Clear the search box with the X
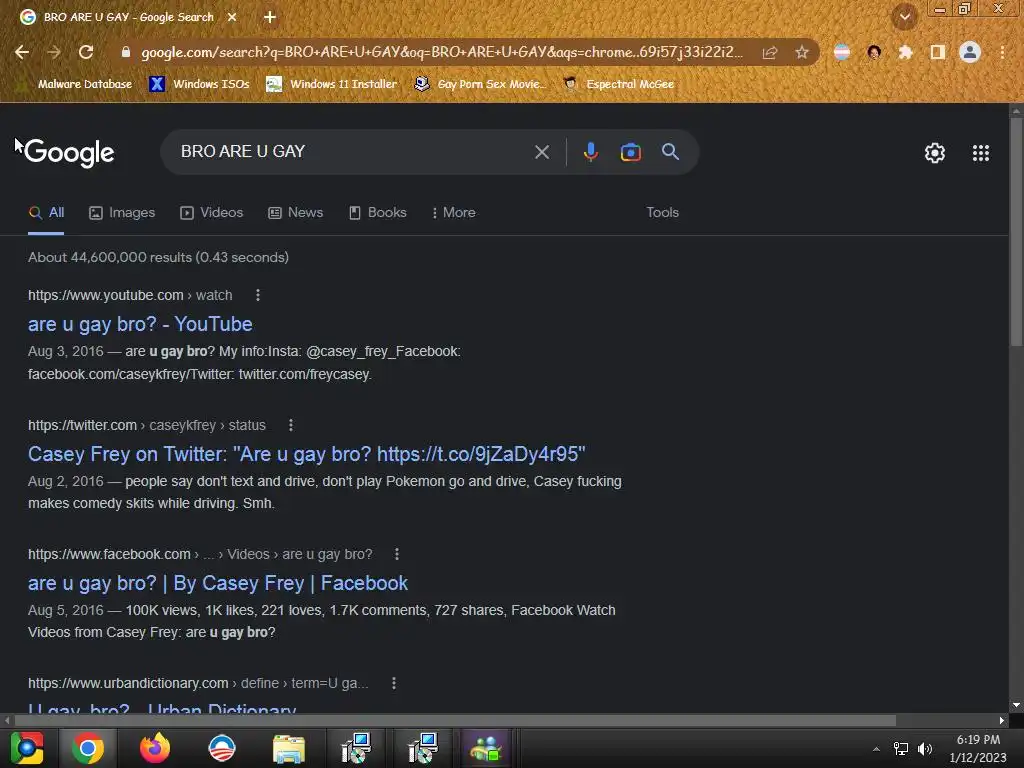The width and height of the screenshot is (1024, 768). tap(541, 152)
